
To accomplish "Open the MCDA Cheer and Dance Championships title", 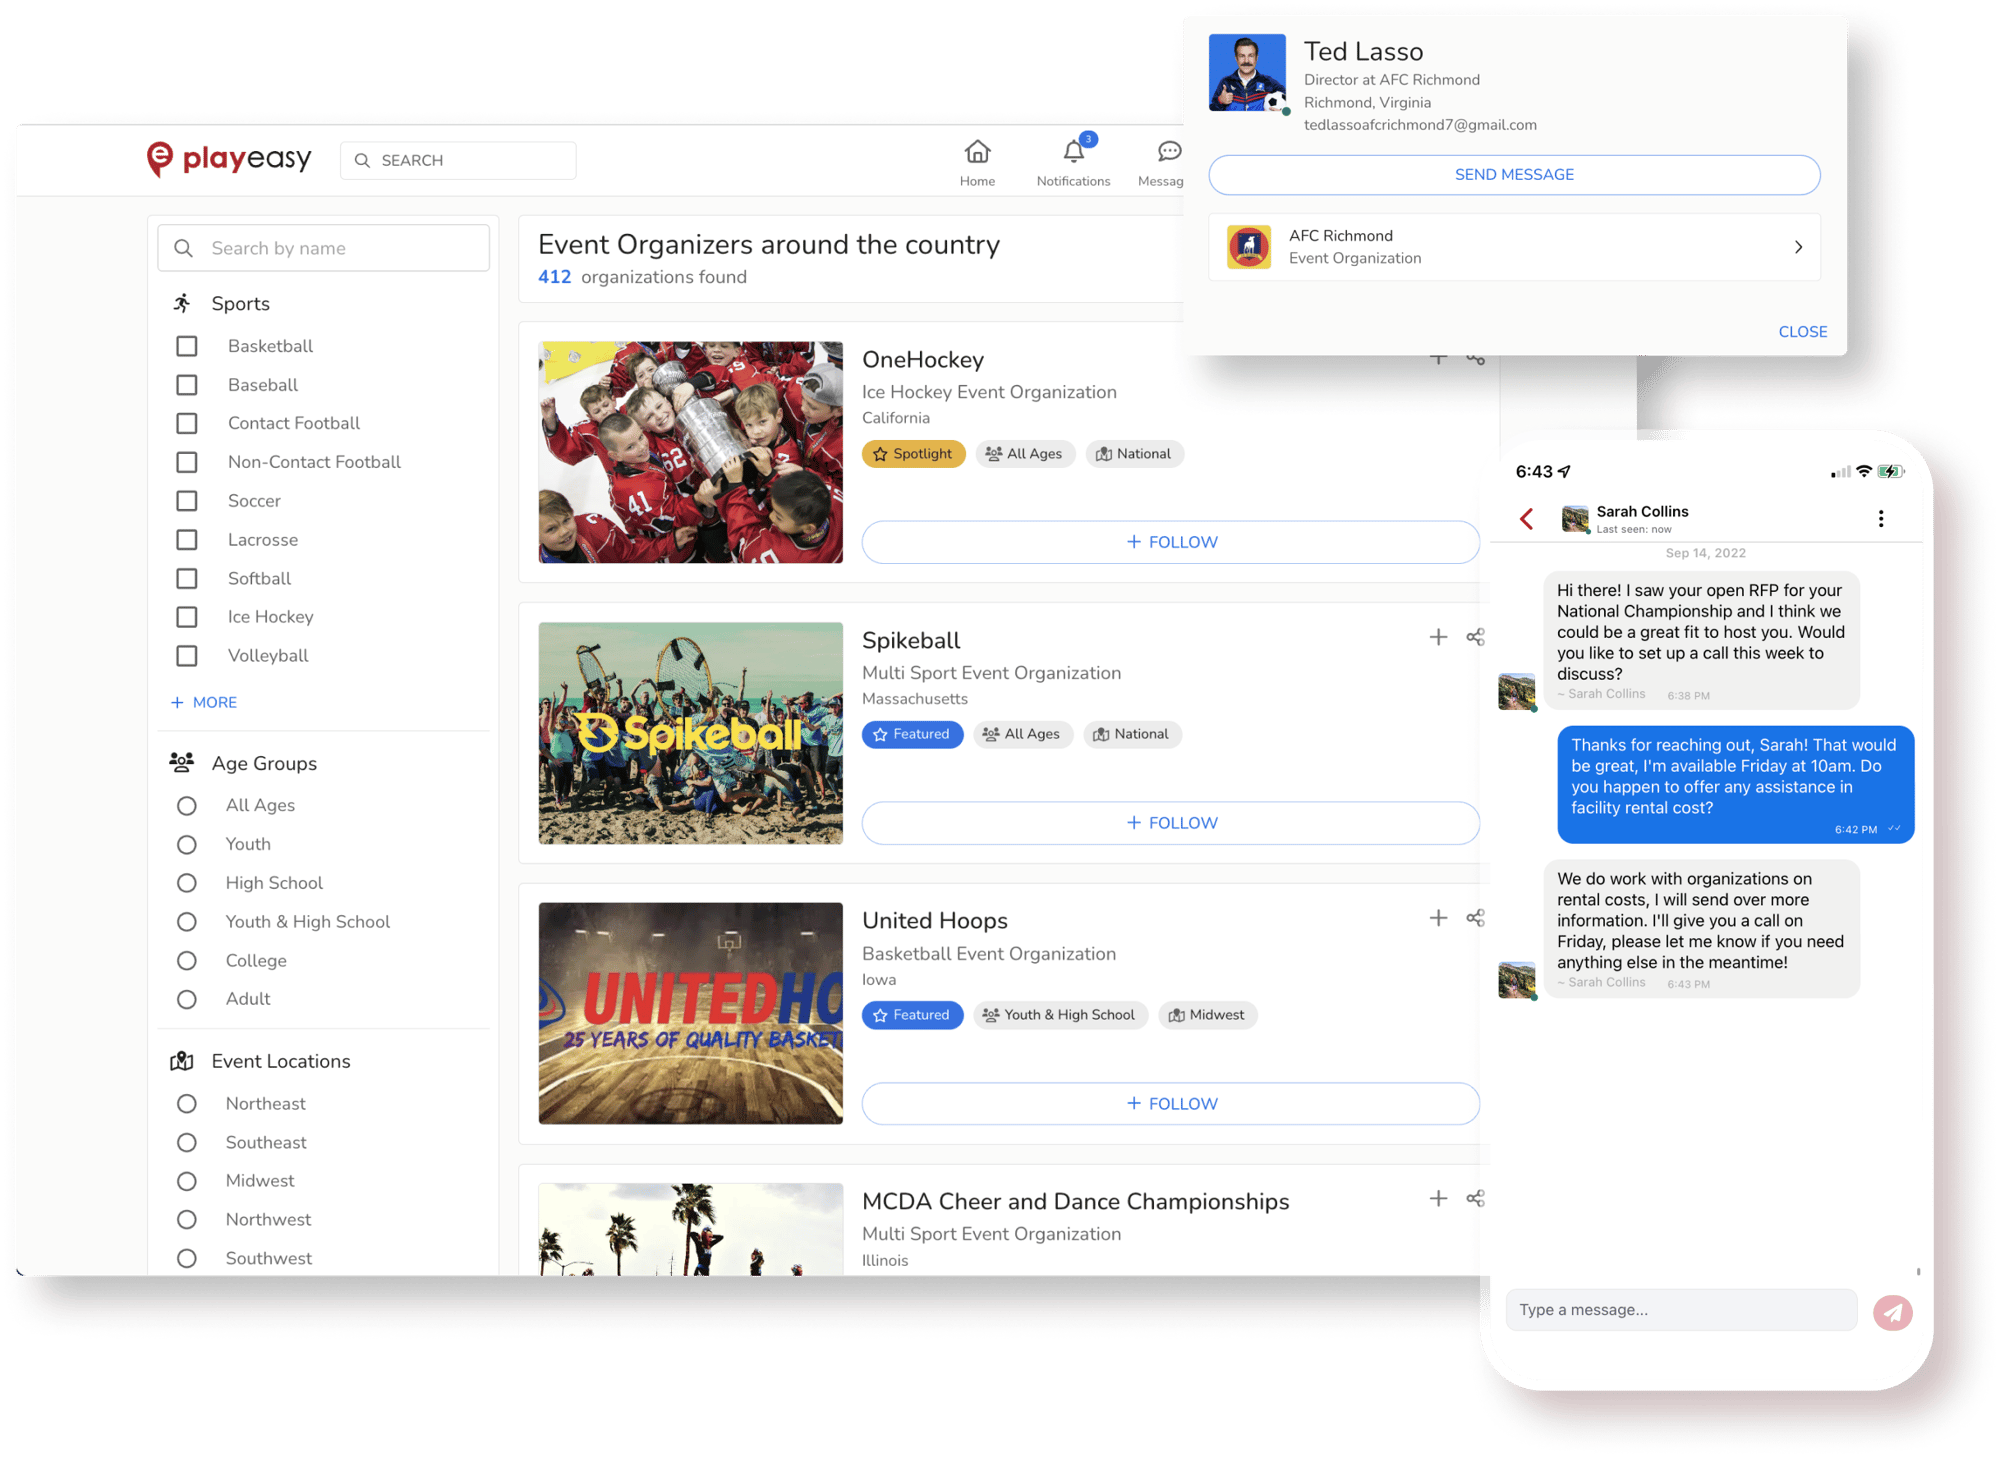I will point(1075,1201).
